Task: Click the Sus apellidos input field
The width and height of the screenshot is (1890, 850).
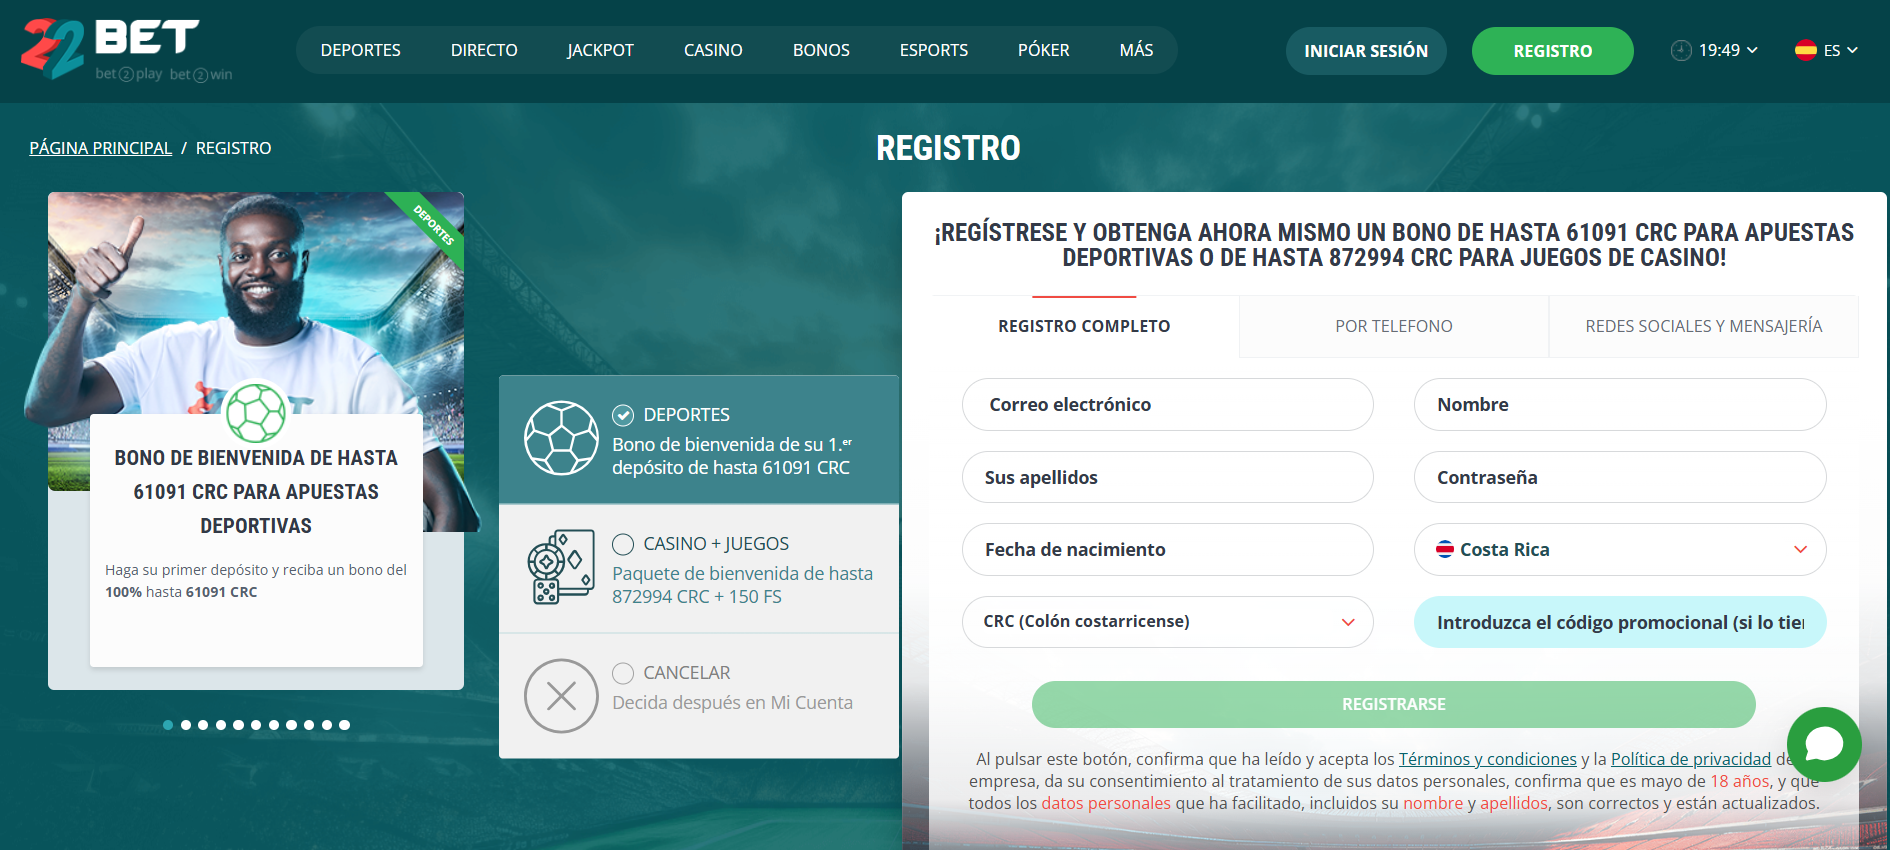Action: 1168,477
